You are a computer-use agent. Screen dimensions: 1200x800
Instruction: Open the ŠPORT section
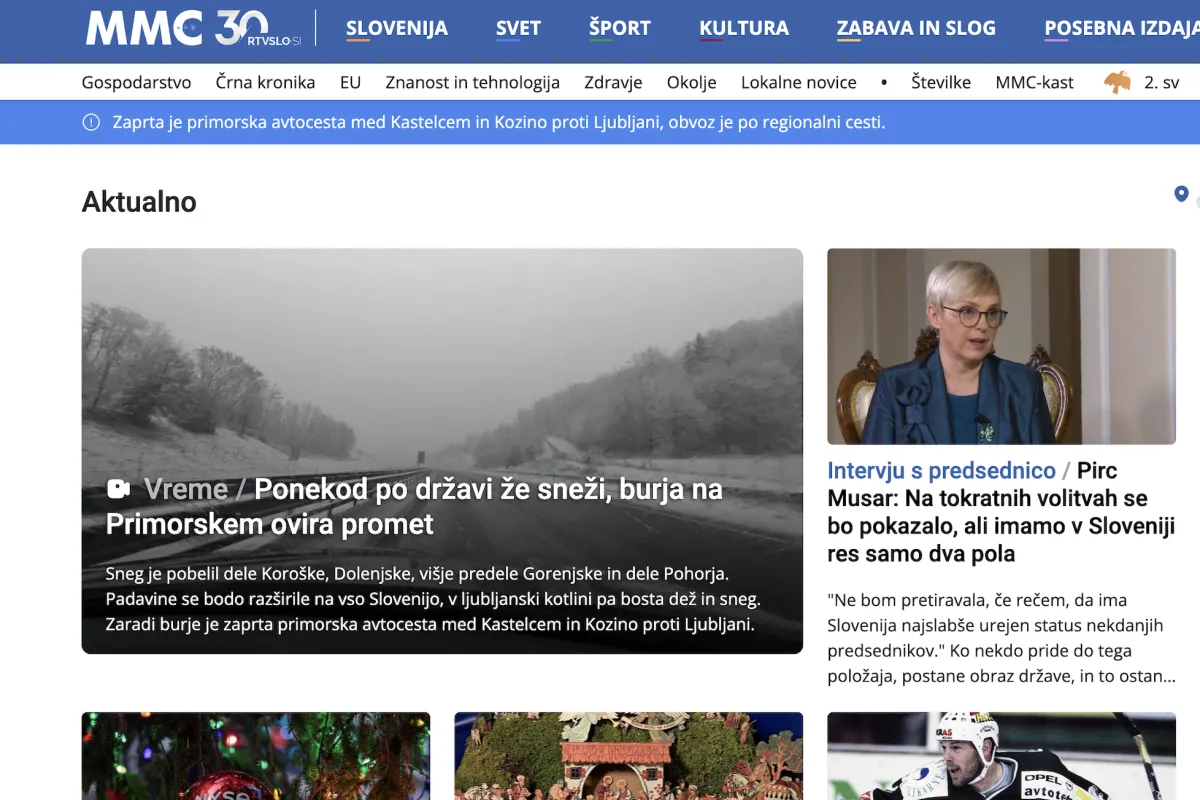click(620, 28)
